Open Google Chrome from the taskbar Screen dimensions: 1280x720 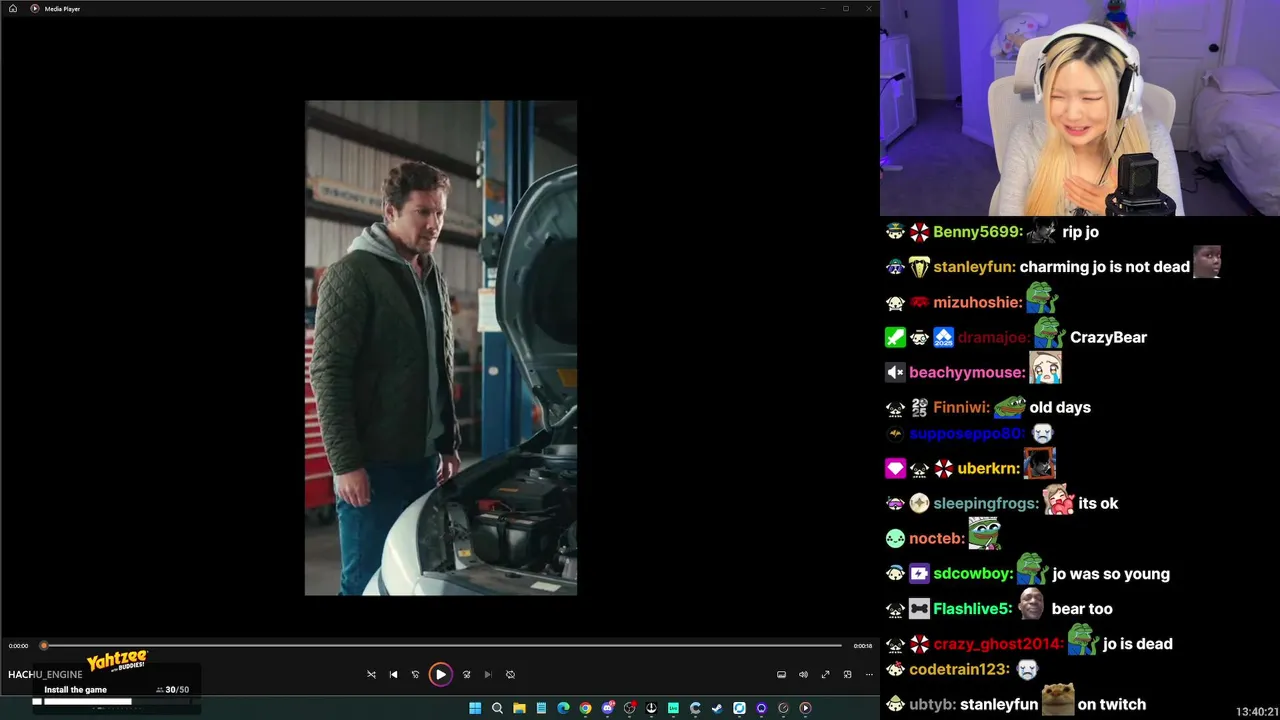[585, 708]
